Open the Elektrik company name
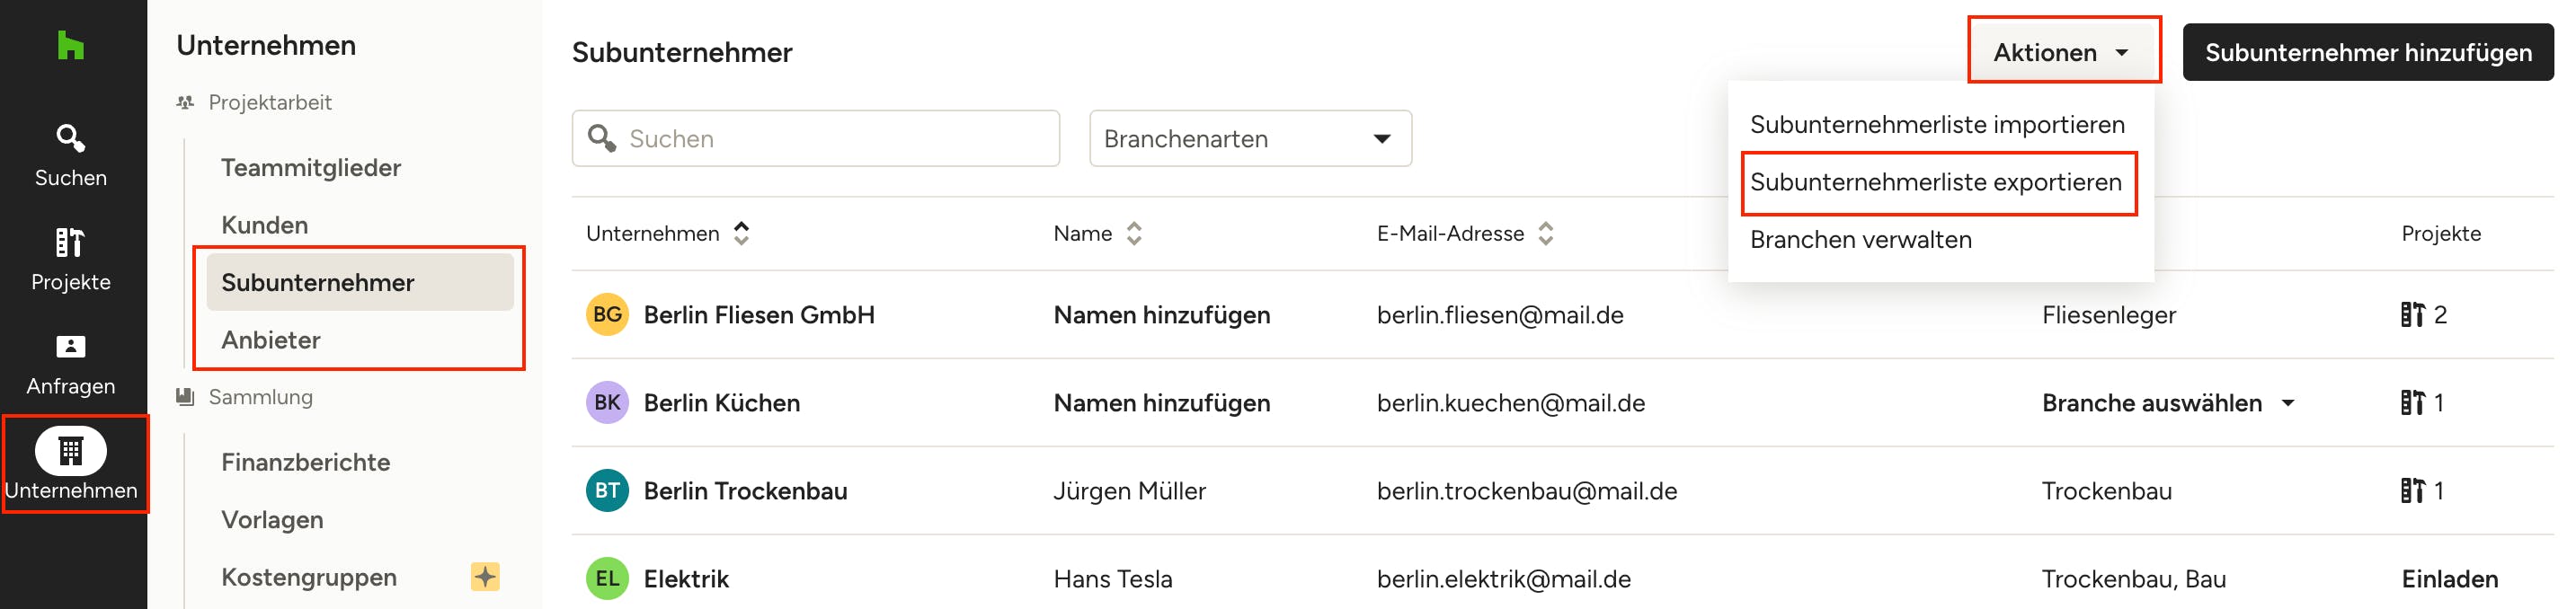Screen dimensions: 2576x609 [x=686, y=579]
